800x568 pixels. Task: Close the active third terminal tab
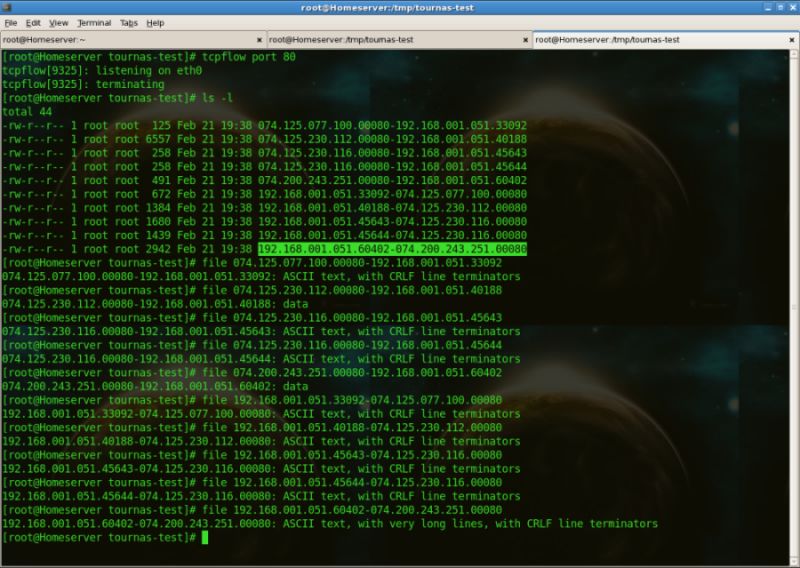coord(792,40)
